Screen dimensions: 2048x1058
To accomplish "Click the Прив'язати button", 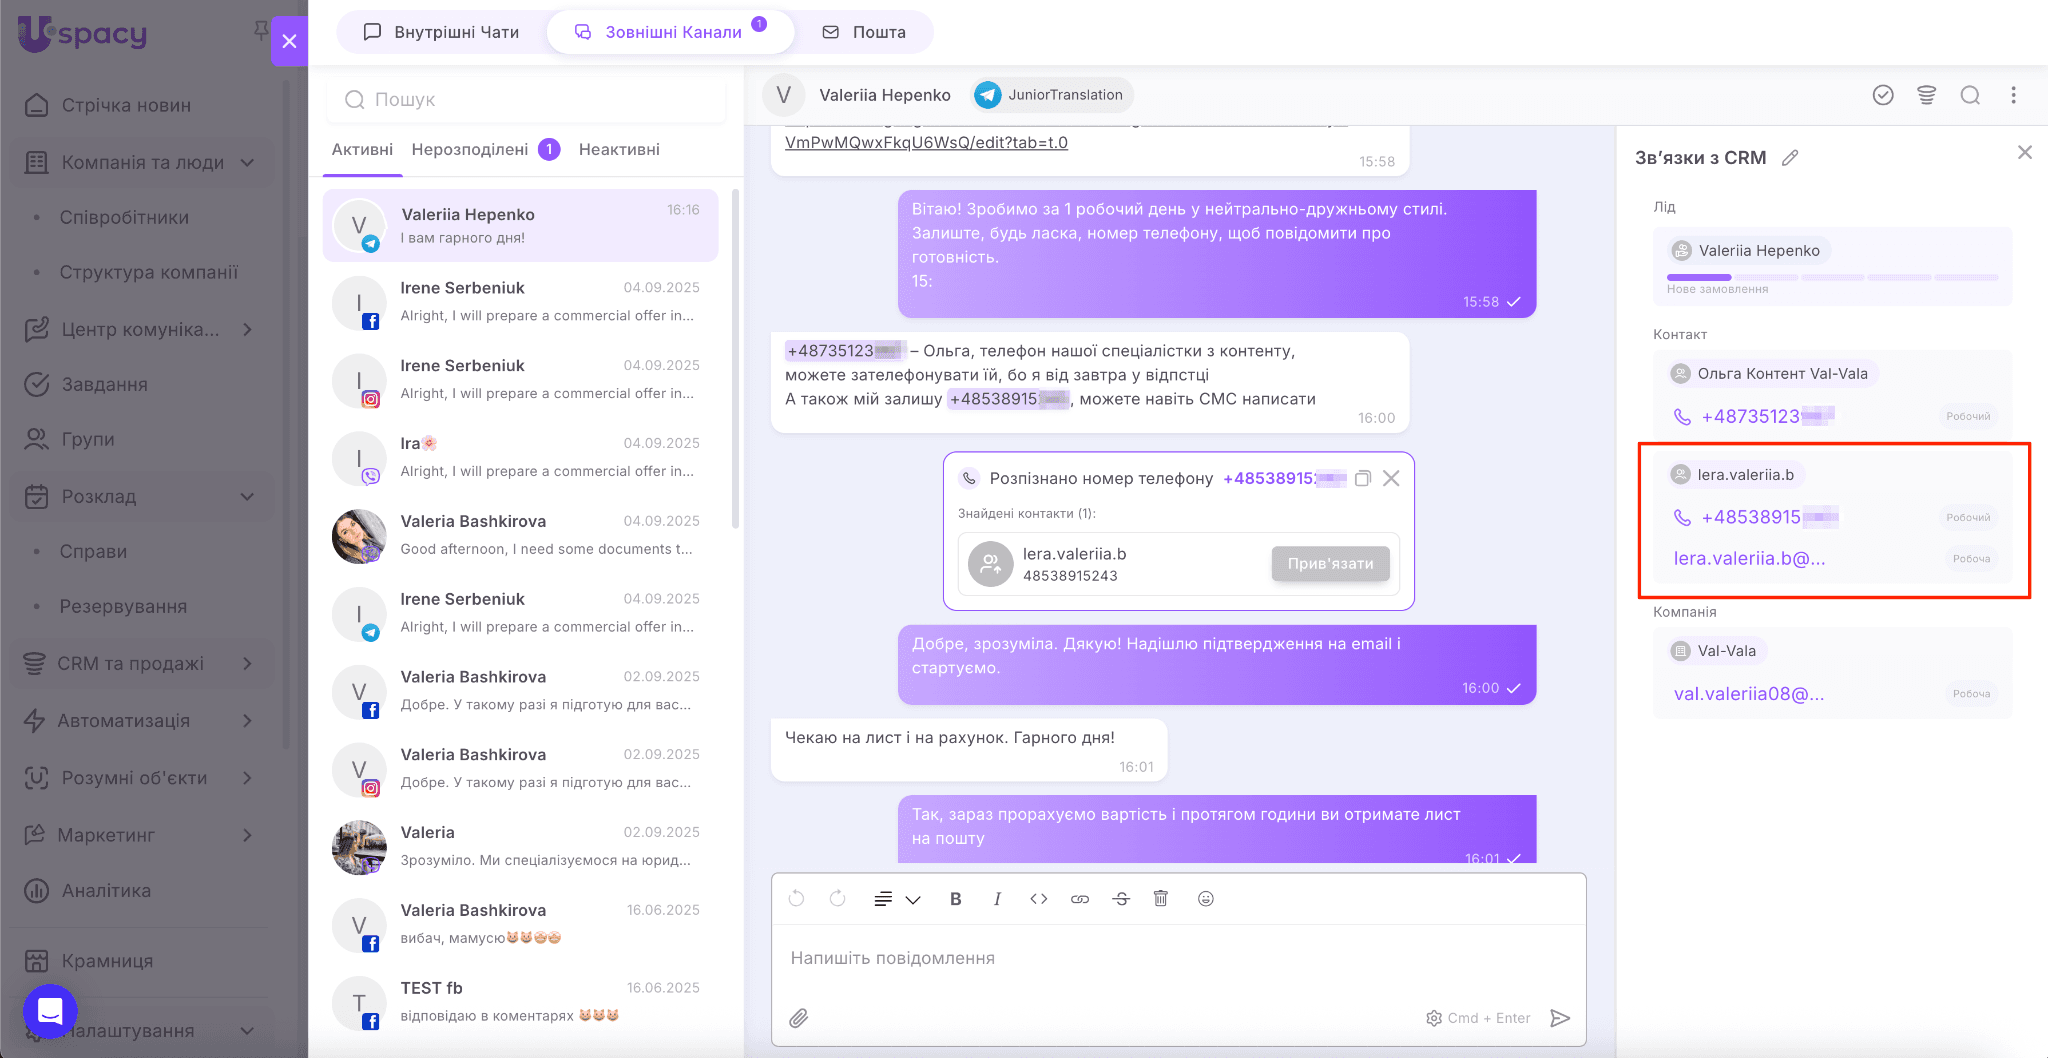I will pos(1330,564).
